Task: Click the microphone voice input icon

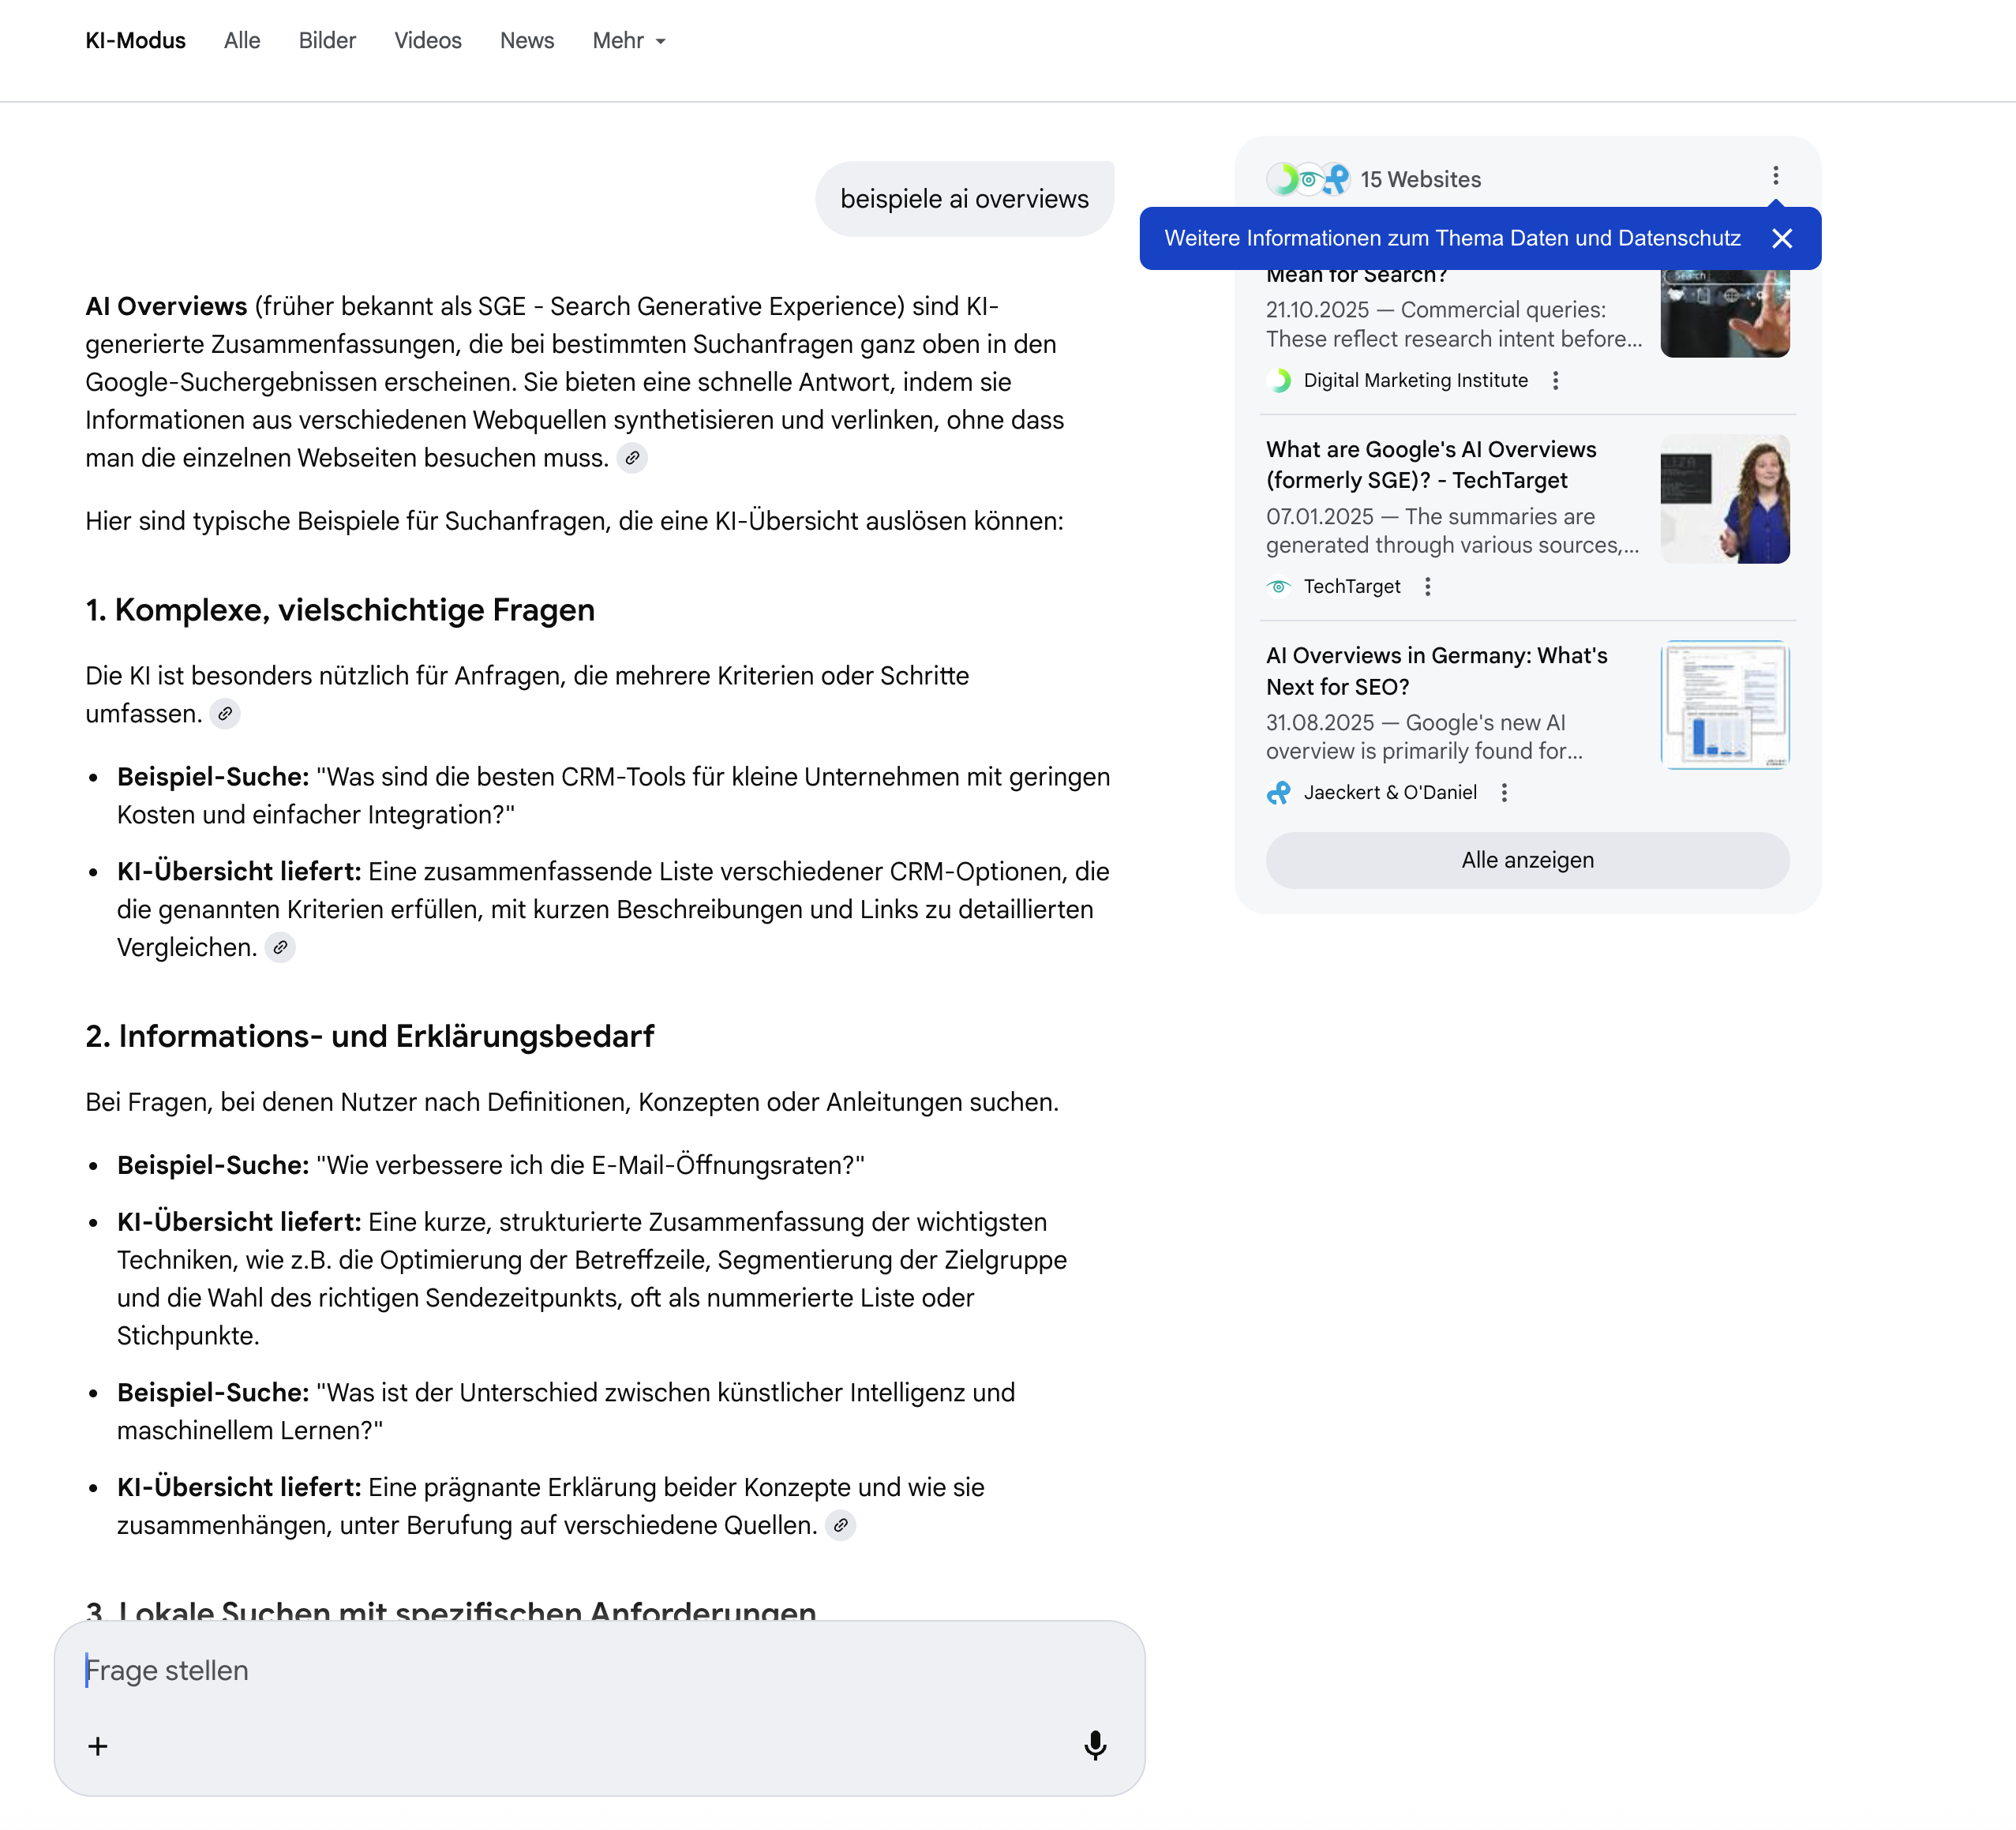Action: pyautogui.click(x=1094, y=1745)
